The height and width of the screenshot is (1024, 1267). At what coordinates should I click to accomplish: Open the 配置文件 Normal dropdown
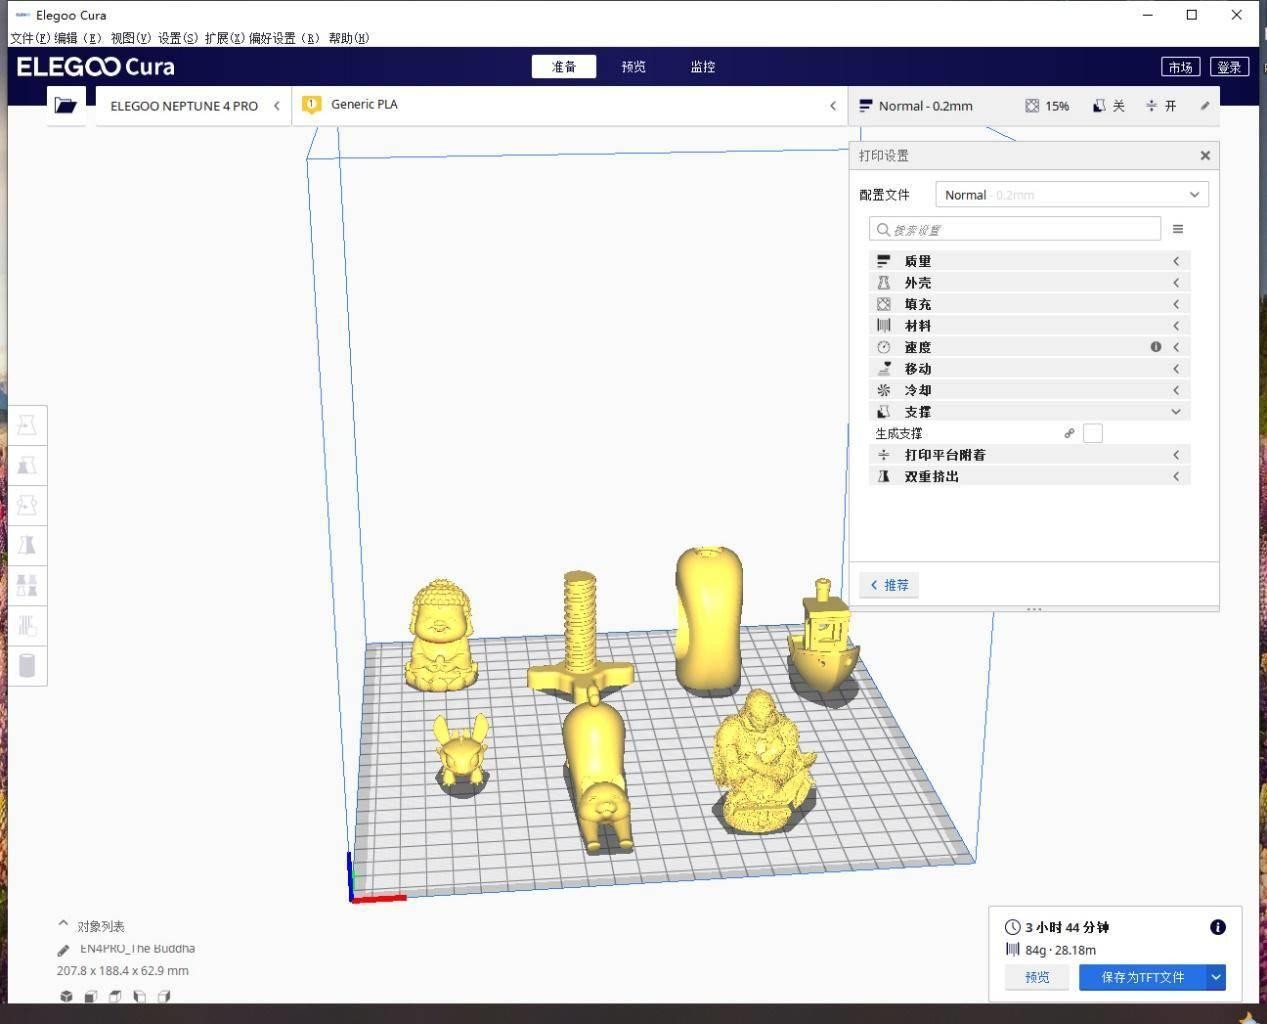1071,195
